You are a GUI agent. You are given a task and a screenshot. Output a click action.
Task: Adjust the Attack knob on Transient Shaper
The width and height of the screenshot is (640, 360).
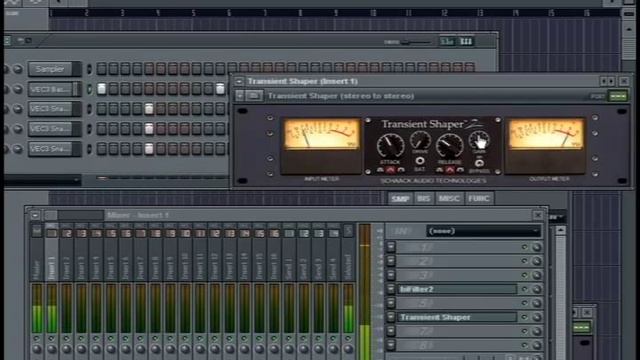click(x=390, y=146)
